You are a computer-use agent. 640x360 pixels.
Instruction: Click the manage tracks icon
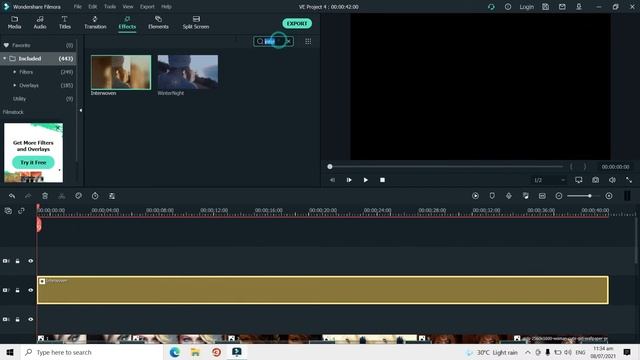8,211
